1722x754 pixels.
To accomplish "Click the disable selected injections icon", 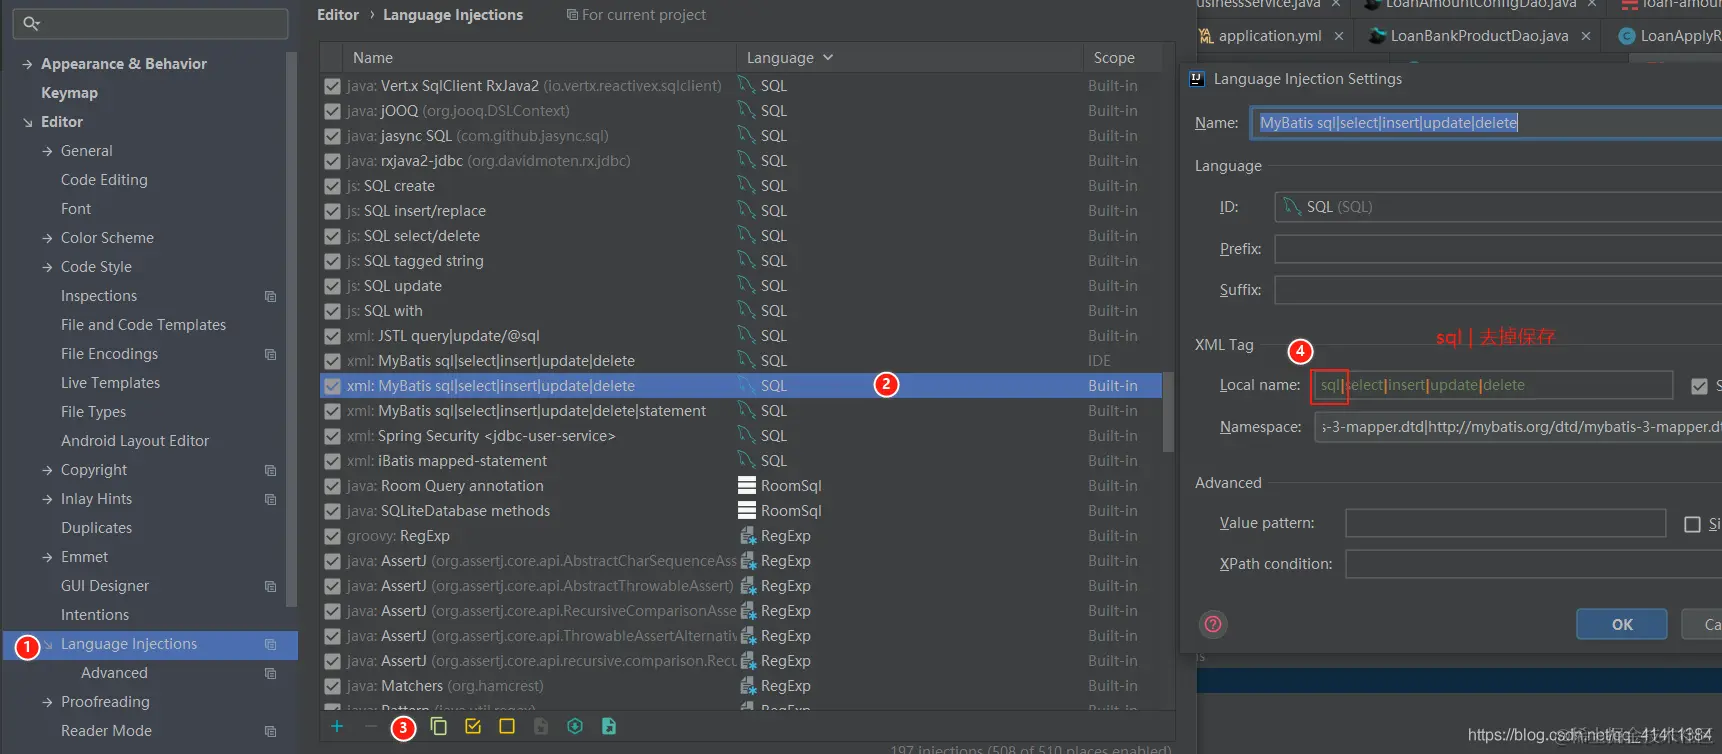I will [507, 726].
